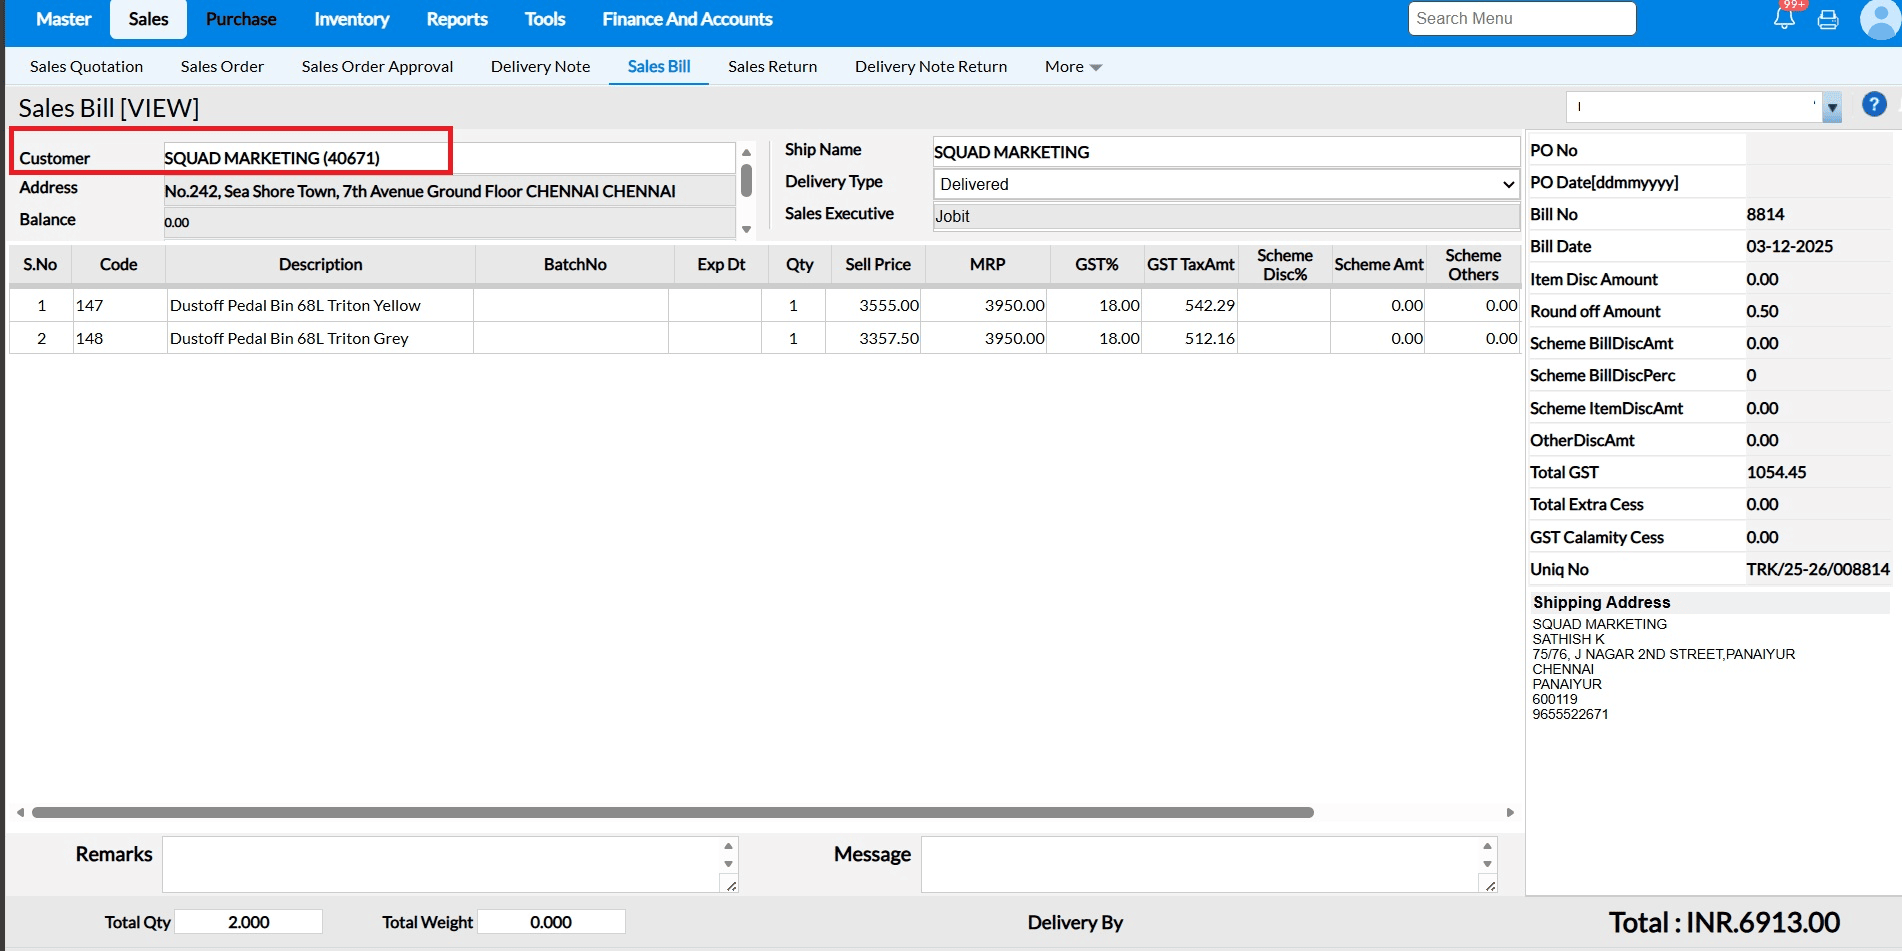
Task: Click the blue help question mark icon
Action: (x=1874, y=104)
